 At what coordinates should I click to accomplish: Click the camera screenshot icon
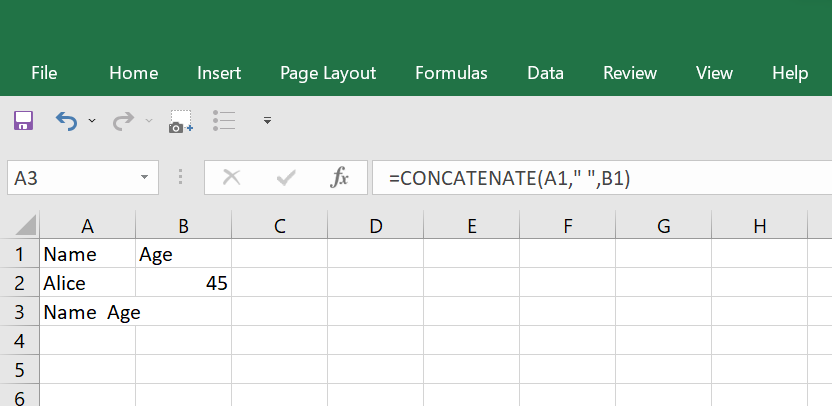[x=181, y=122]
